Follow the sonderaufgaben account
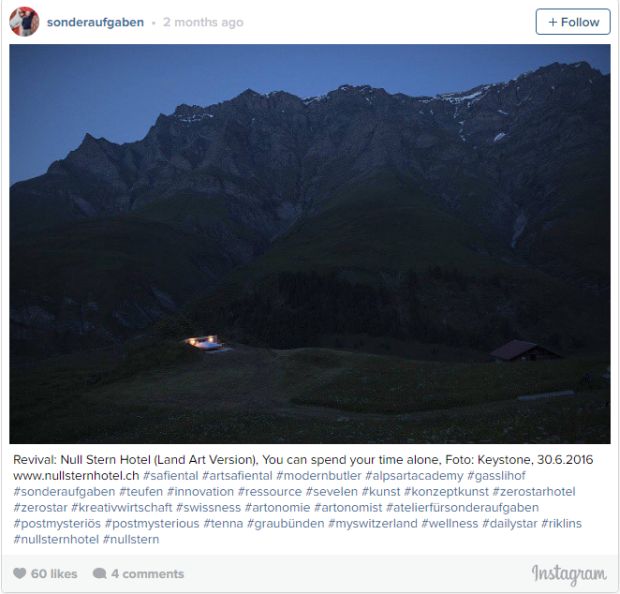The image size is (620, 594). [573, 22]
